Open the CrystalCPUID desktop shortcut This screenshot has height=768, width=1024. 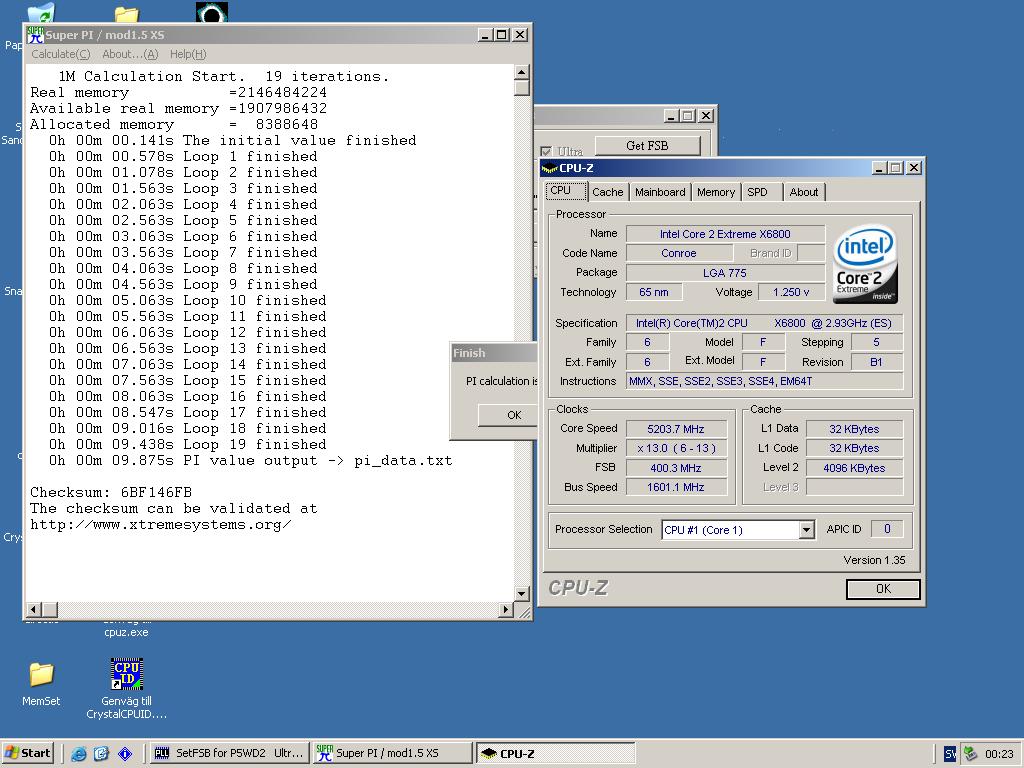point(127,689)
